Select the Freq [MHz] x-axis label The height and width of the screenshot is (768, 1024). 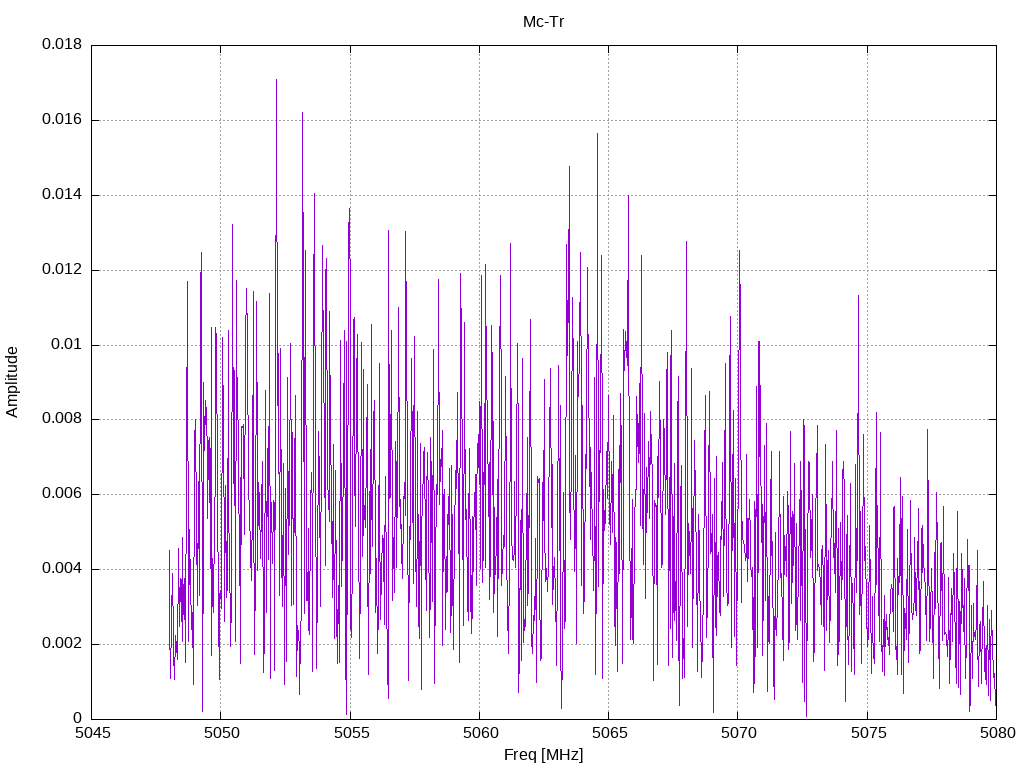pos(543,755)
